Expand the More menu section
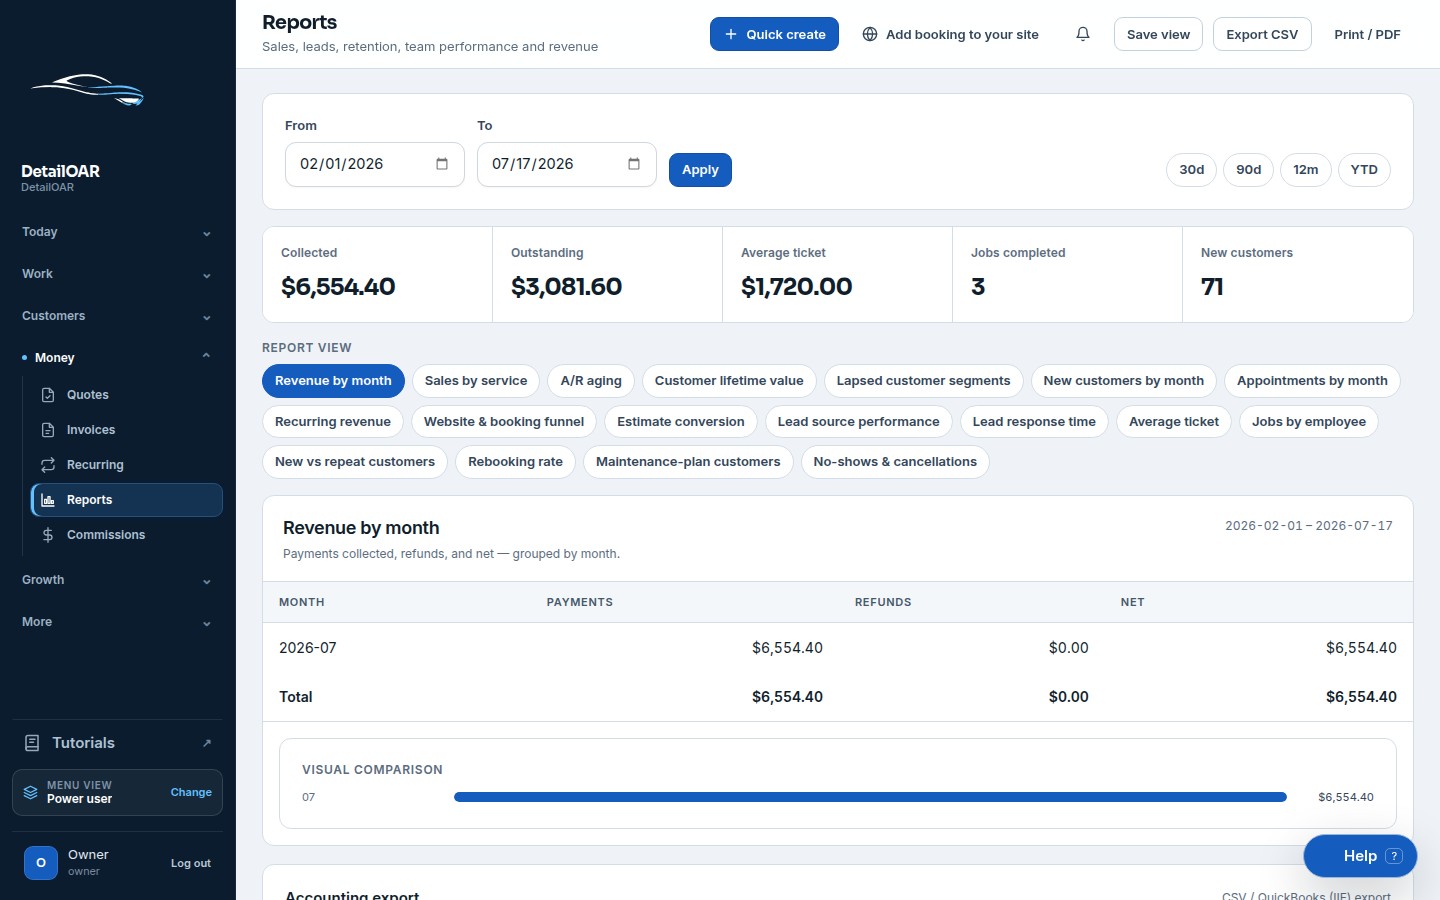The width and height of the screenshot is (1440, 900). pos(117,622)
